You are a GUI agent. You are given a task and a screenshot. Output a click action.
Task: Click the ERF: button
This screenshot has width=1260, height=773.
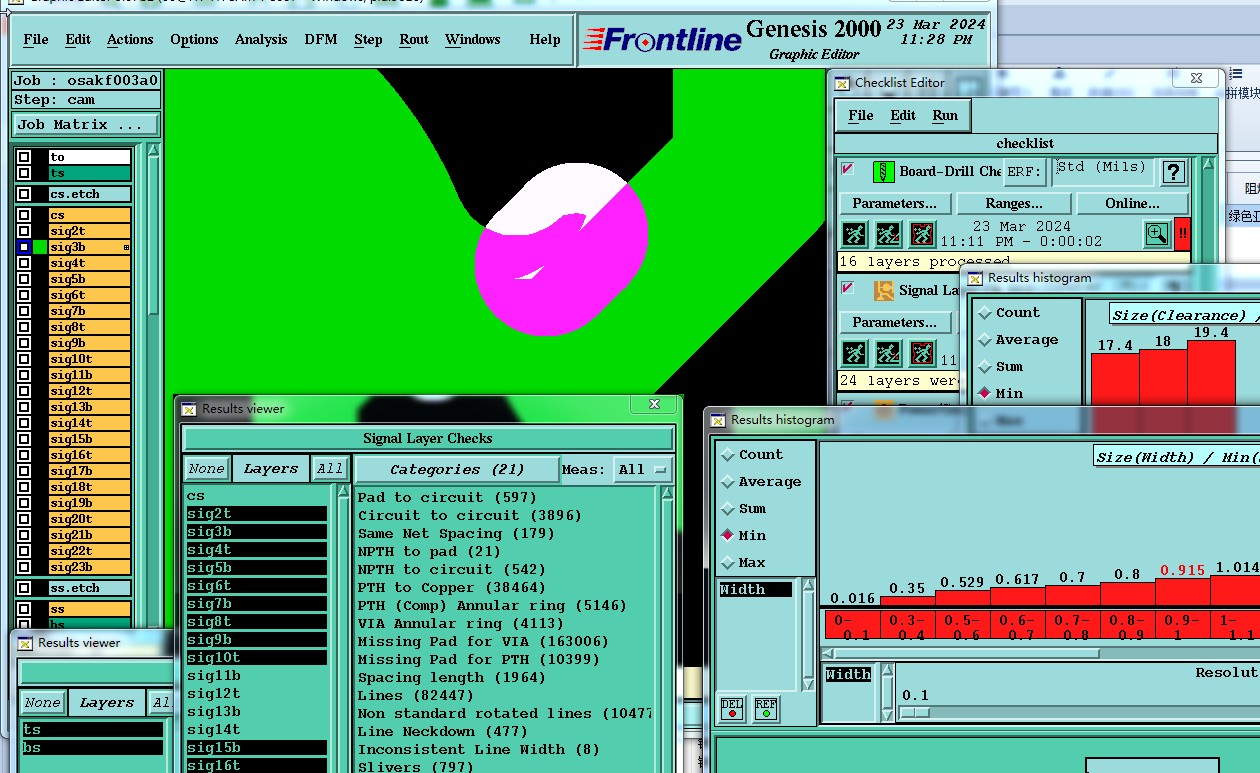click(1025, 171)
